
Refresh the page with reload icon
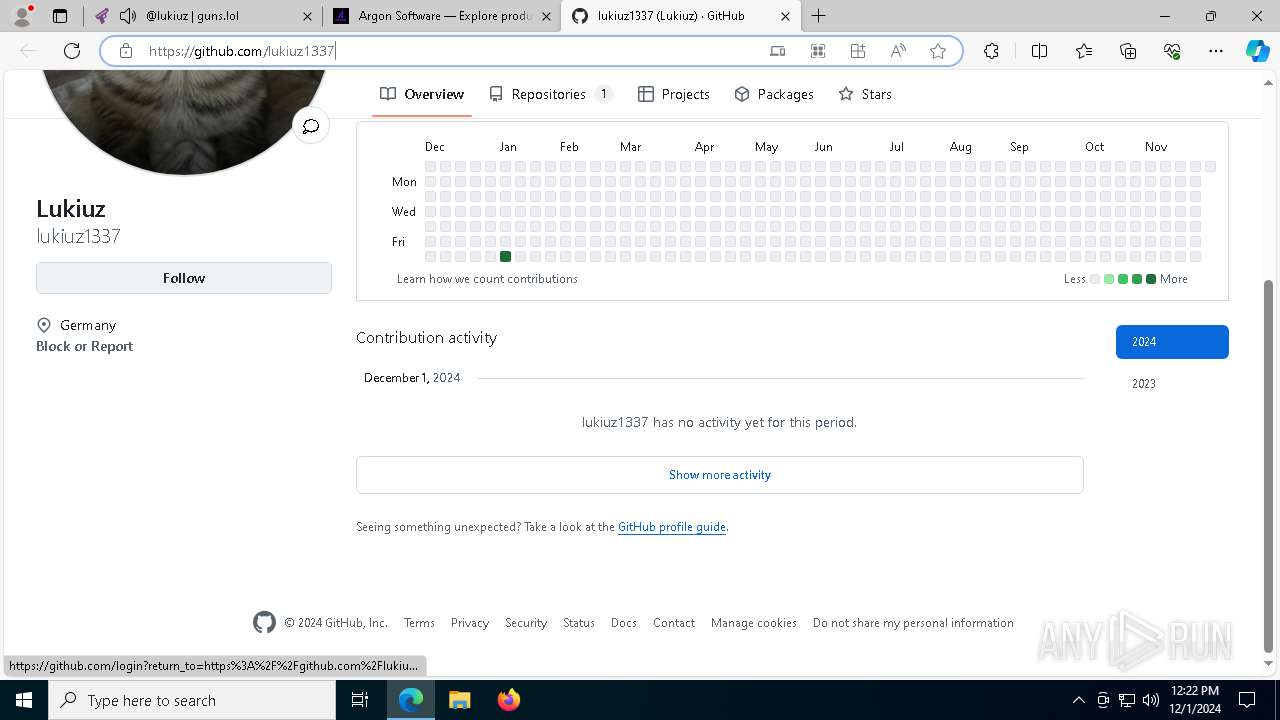click(72, 51)
